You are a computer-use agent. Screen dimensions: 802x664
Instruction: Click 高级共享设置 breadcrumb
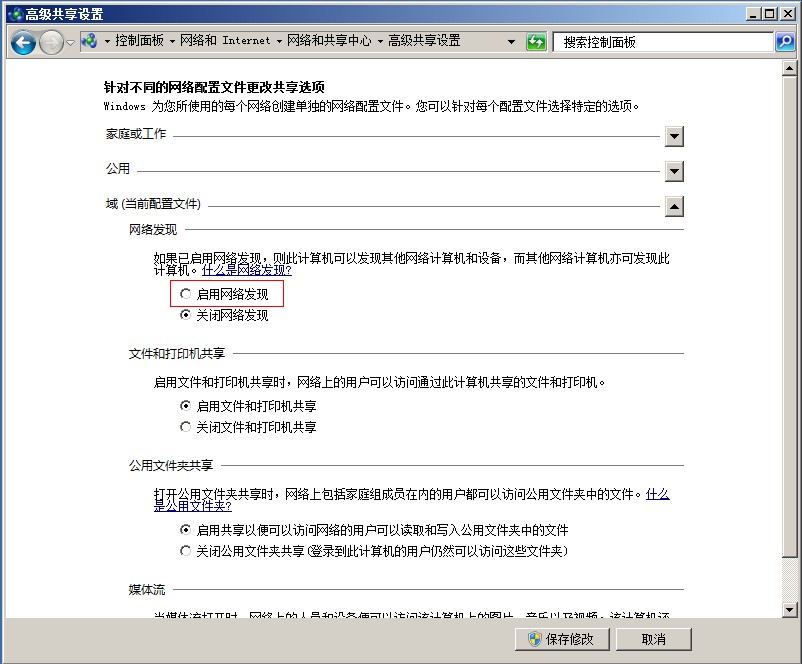[x=424, y=40]
